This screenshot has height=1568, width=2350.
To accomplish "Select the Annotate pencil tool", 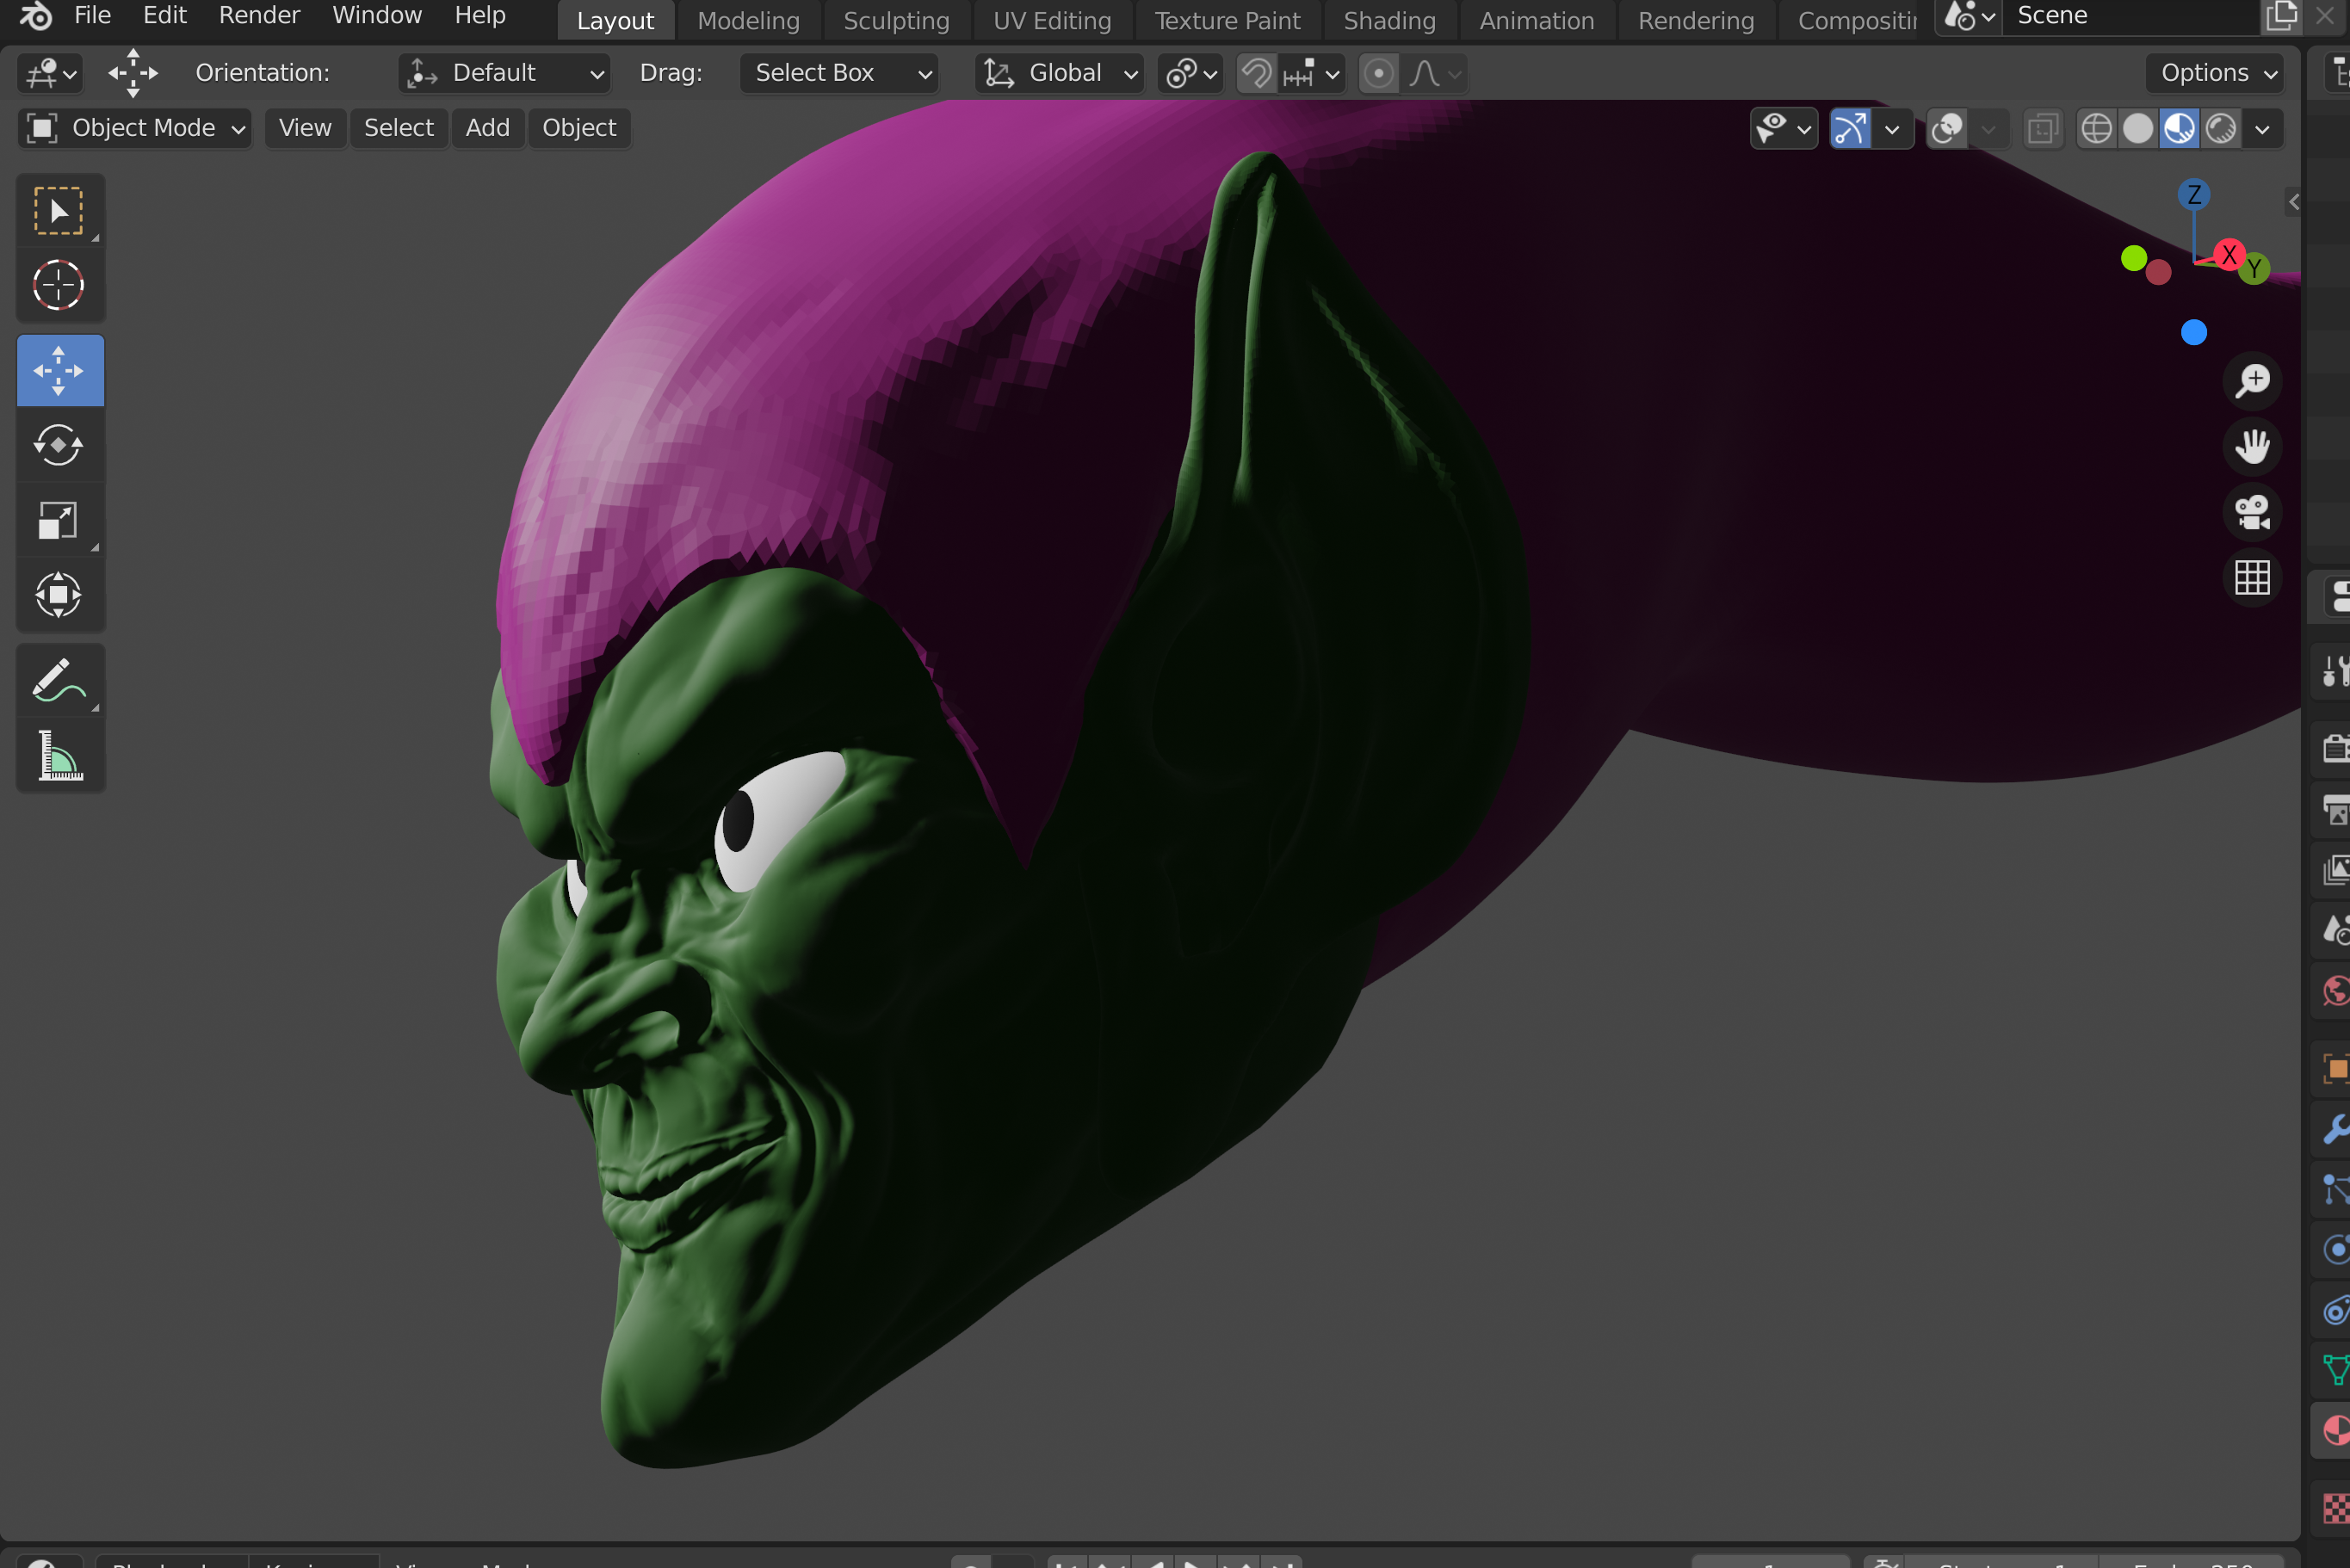I will click(x=58, y=680).
